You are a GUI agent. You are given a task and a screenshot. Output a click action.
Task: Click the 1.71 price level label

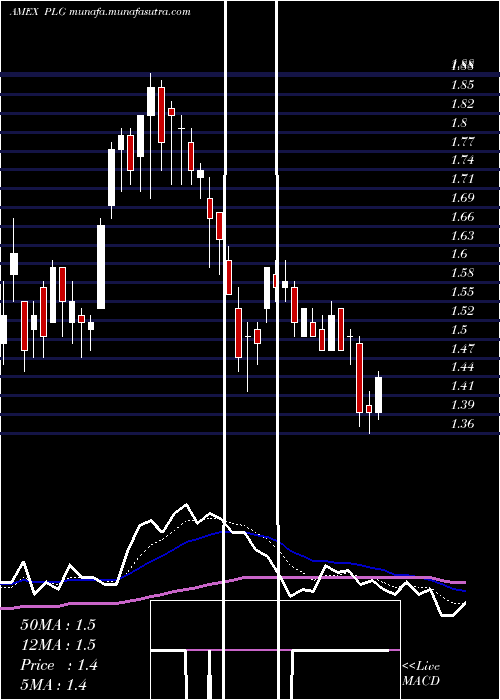point(462,179)
